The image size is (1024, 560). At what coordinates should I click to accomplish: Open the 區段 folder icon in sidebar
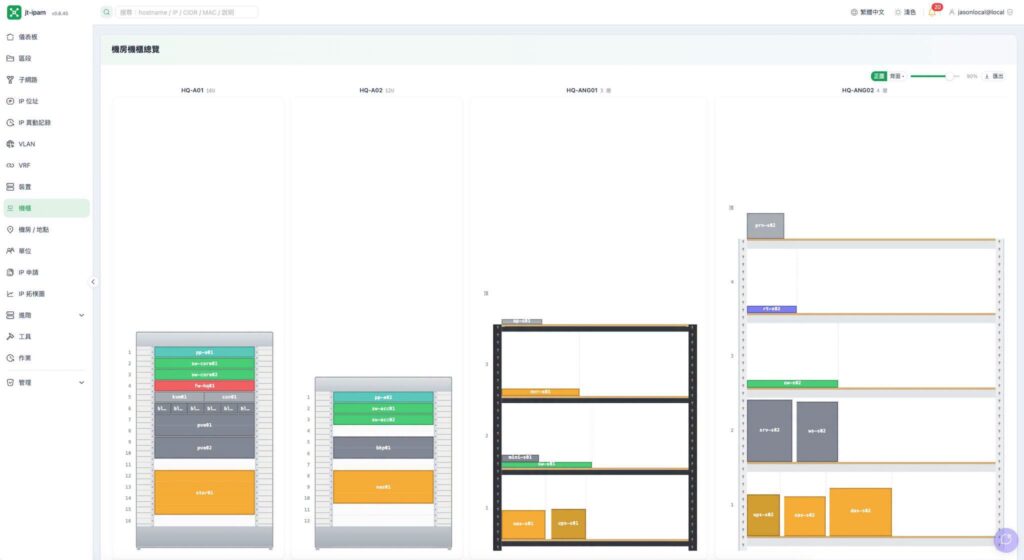point(10,58)
